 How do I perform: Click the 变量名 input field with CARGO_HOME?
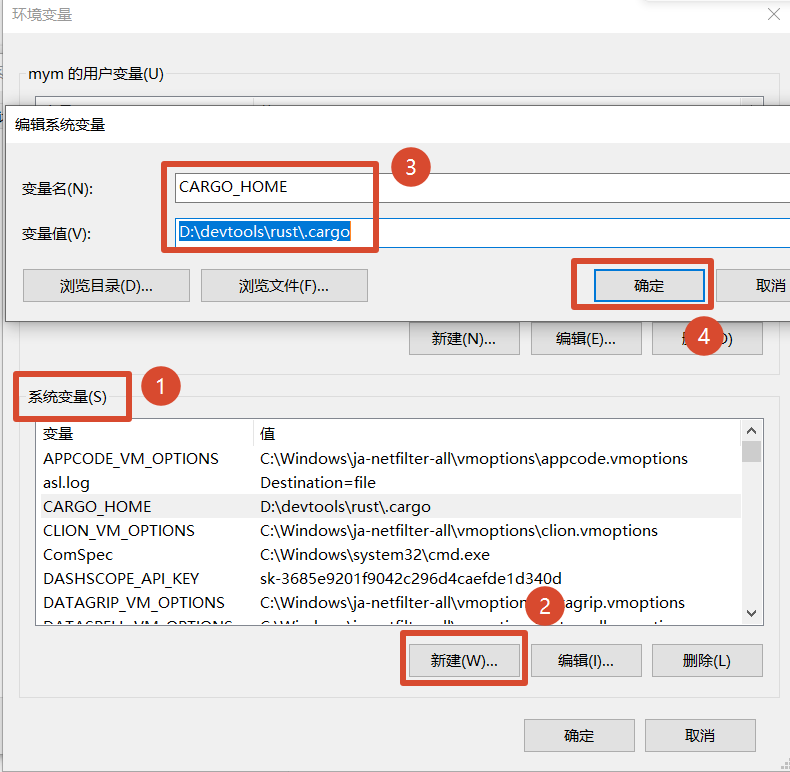(x=482, y=188)
